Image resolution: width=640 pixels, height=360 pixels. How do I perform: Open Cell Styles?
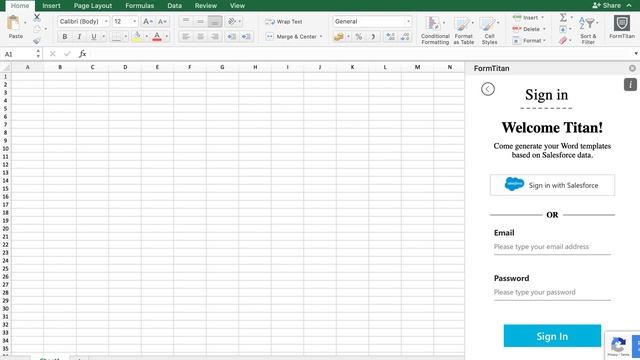(489, 30)
